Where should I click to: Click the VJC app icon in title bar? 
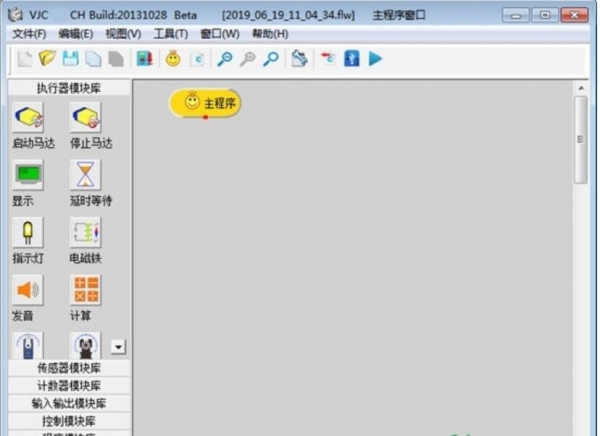coord(16,15)
